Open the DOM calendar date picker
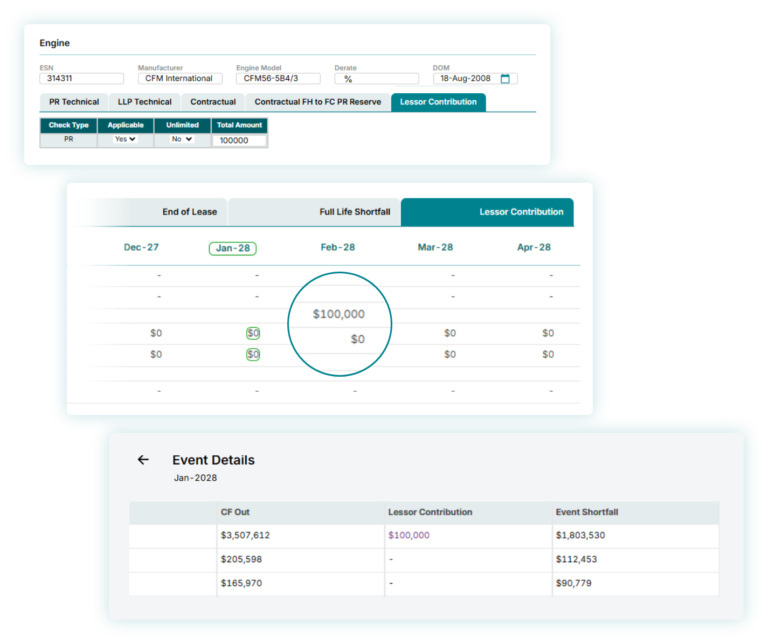 505,78
